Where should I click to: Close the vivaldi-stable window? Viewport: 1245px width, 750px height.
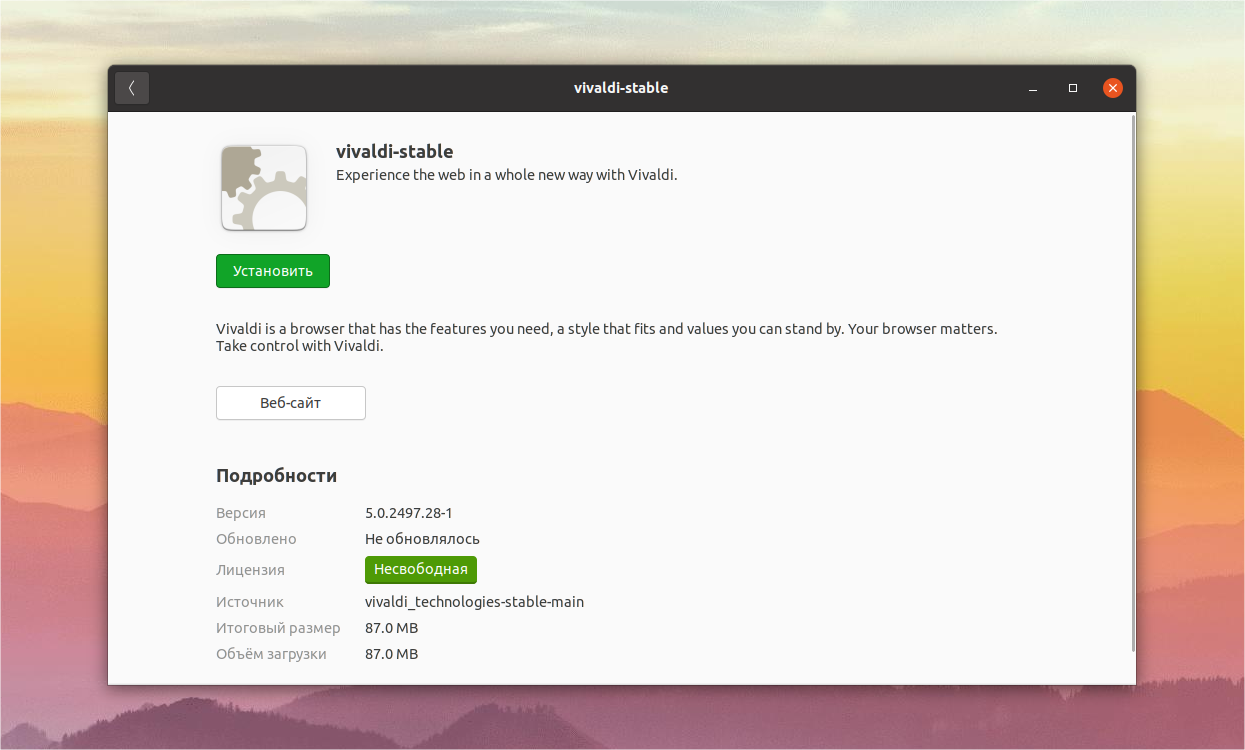pyautogui.click(x=1113, y=88)
